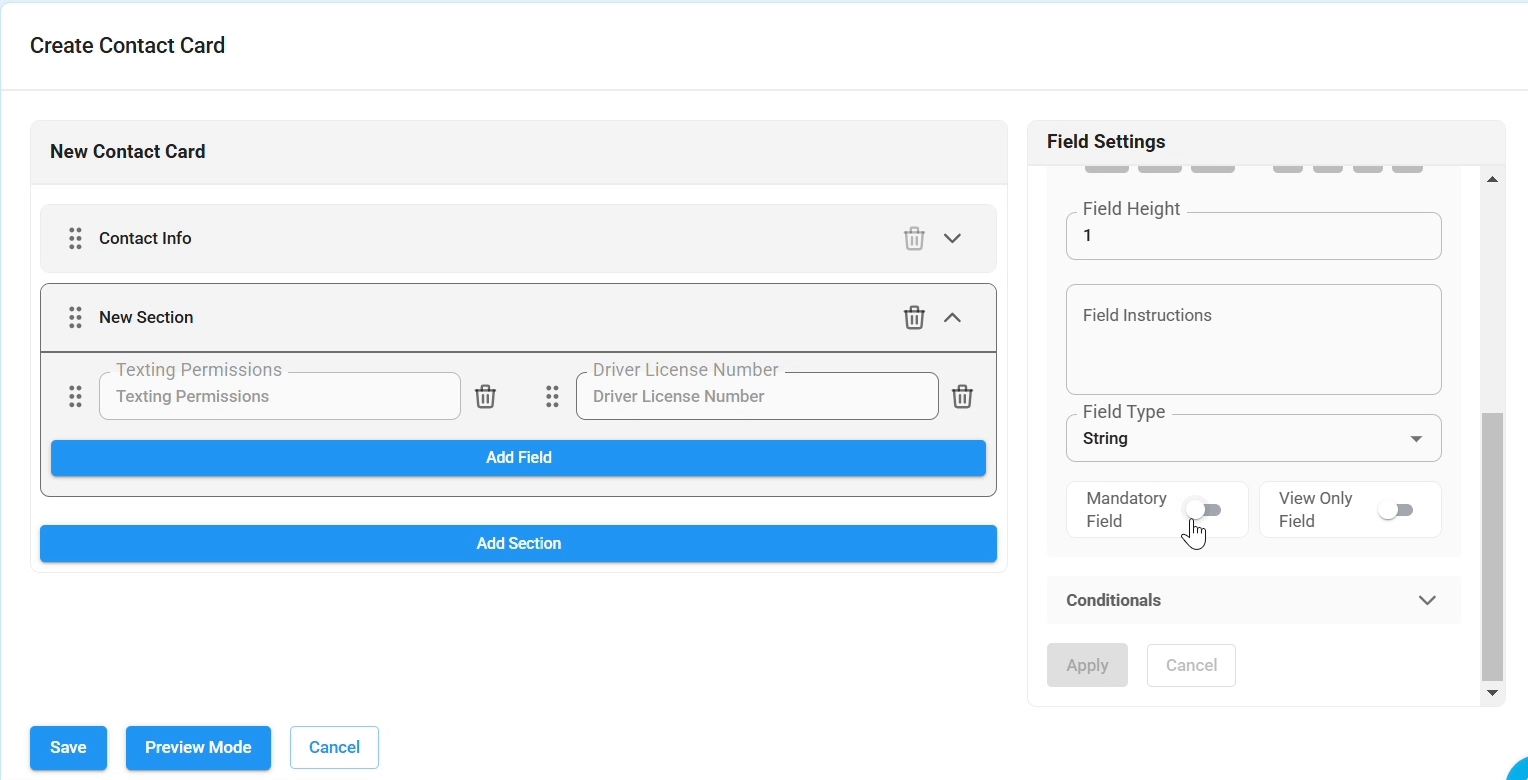The image size is (1528, 780).
Task: Delete the Contact Info section
Action: point(914,238)
